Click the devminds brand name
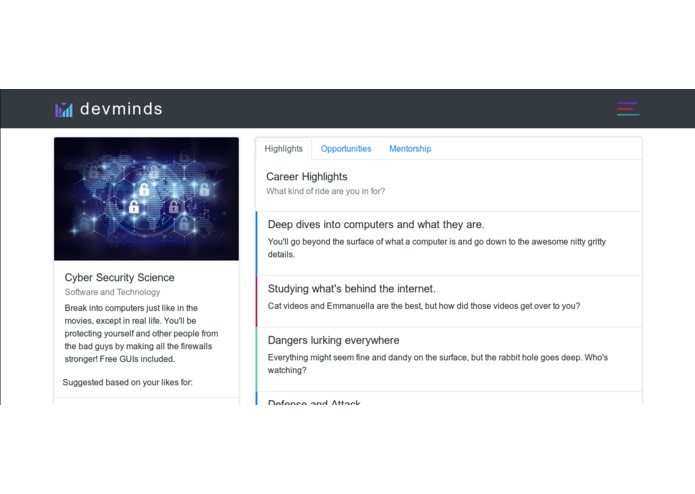695x494 pixels. point(121,109)
